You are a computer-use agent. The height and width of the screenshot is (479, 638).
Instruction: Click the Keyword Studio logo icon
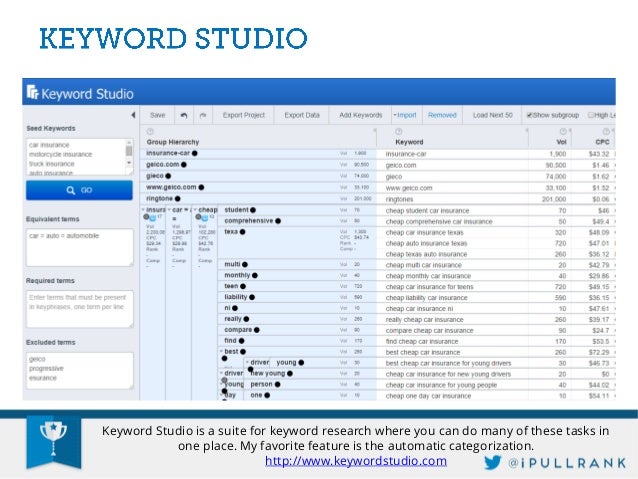[33, 92]
